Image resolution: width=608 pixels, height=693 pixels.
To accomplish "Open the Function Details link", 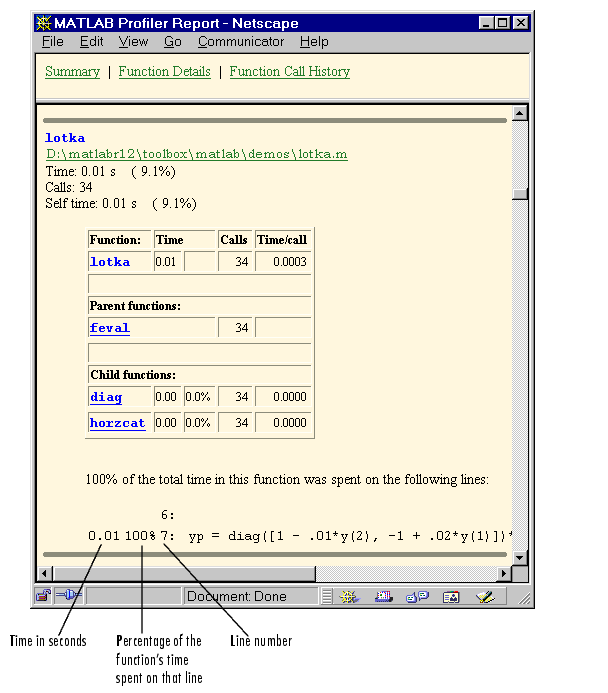I will point(164,71).
